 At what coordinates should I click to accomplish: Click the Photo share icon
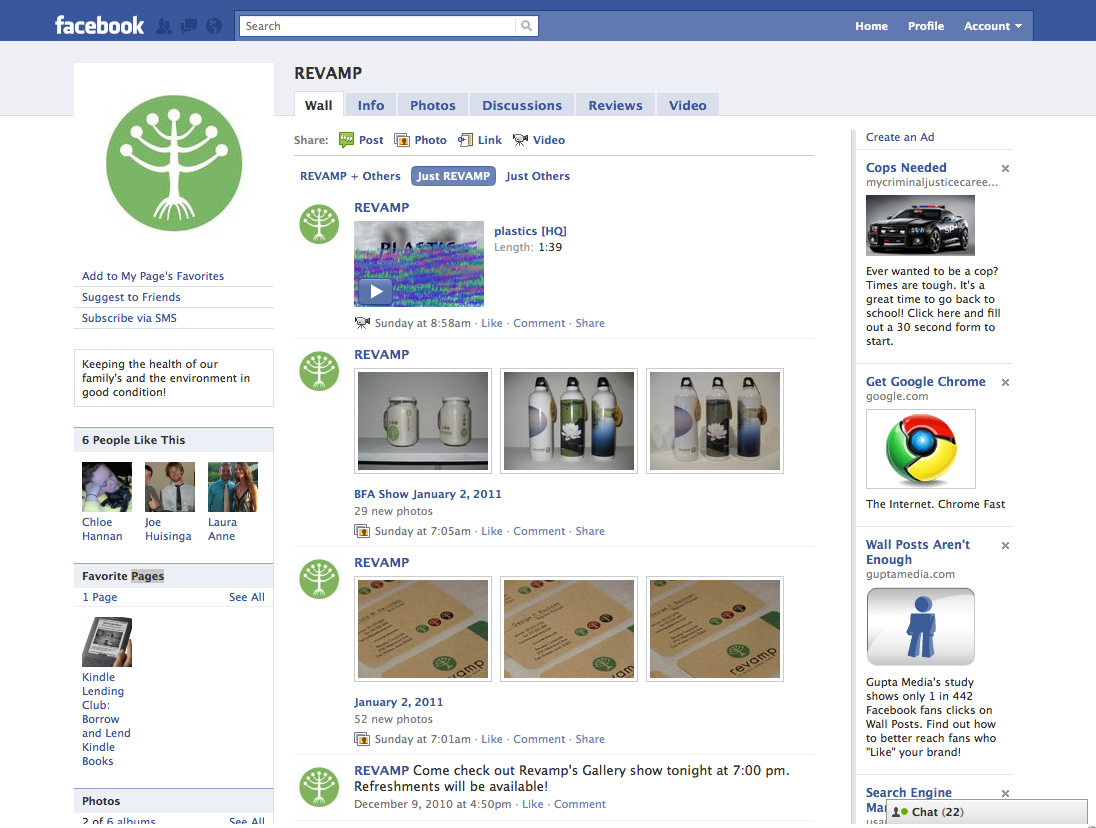[402, 140]
